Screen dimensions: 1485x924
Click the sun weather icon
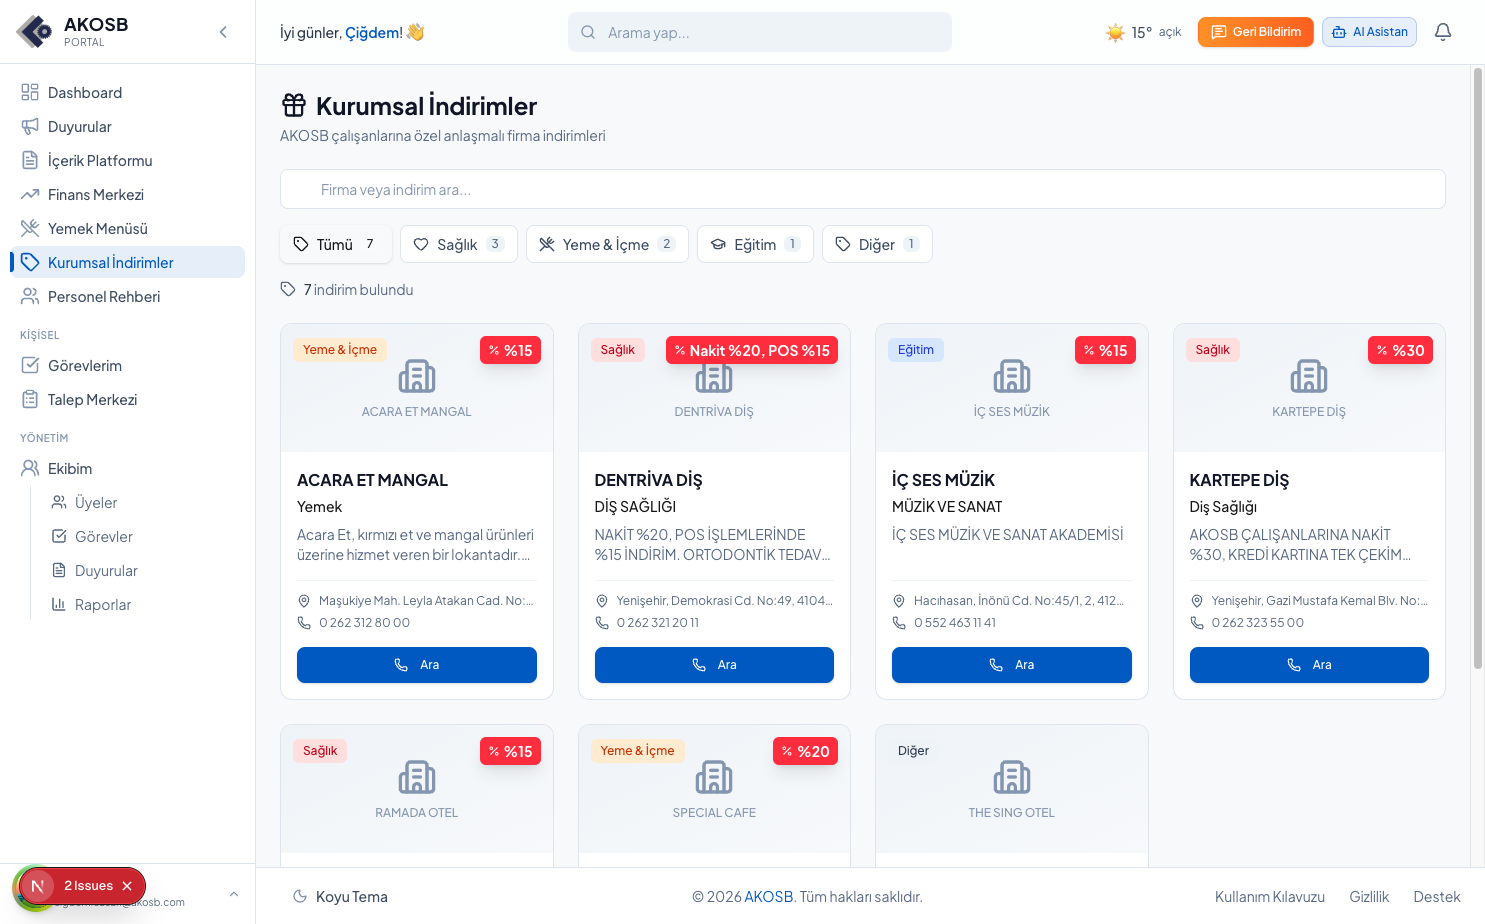[x=1115, y=33]
